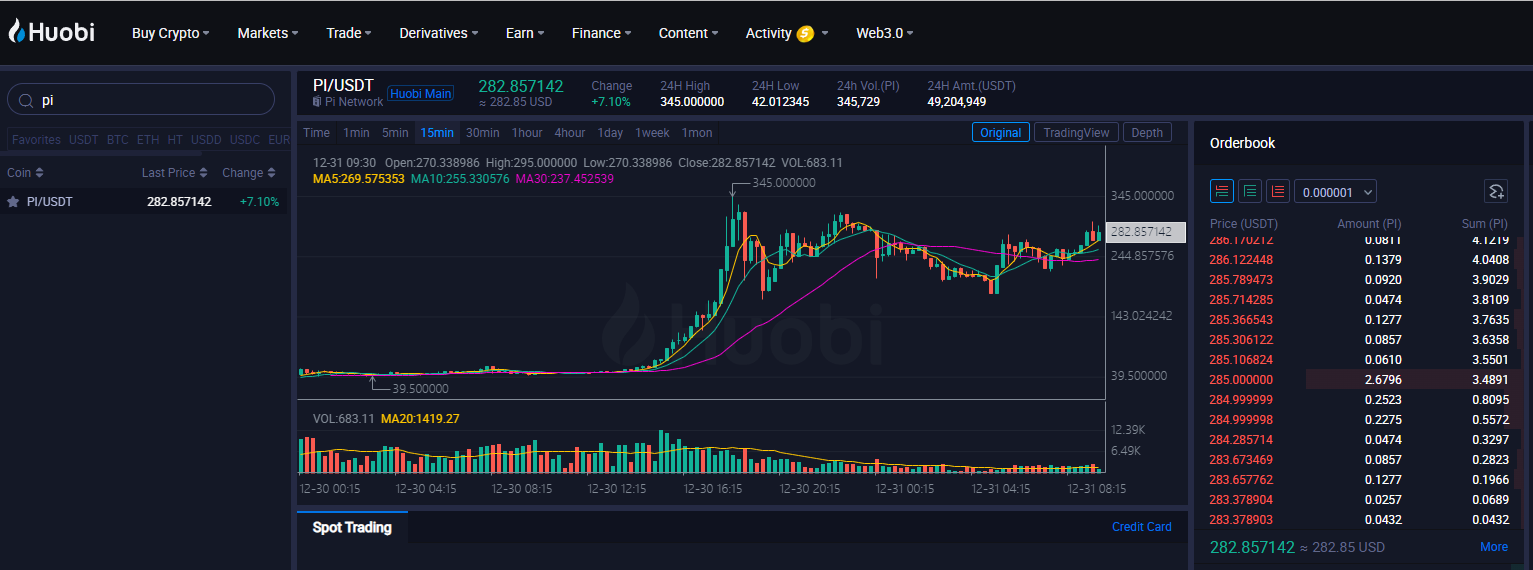Switch to the Original chart
Image resolution: width=1533 pixels, height=570 pixels.
1000,133
